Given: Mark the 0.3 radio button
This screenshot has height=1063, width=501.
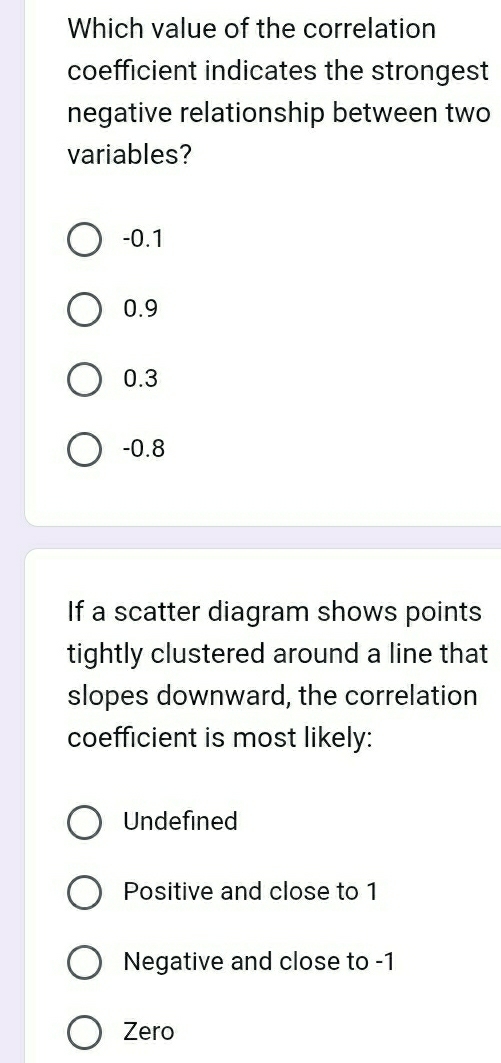Looking at the screenshot, I should click(84, 380).
